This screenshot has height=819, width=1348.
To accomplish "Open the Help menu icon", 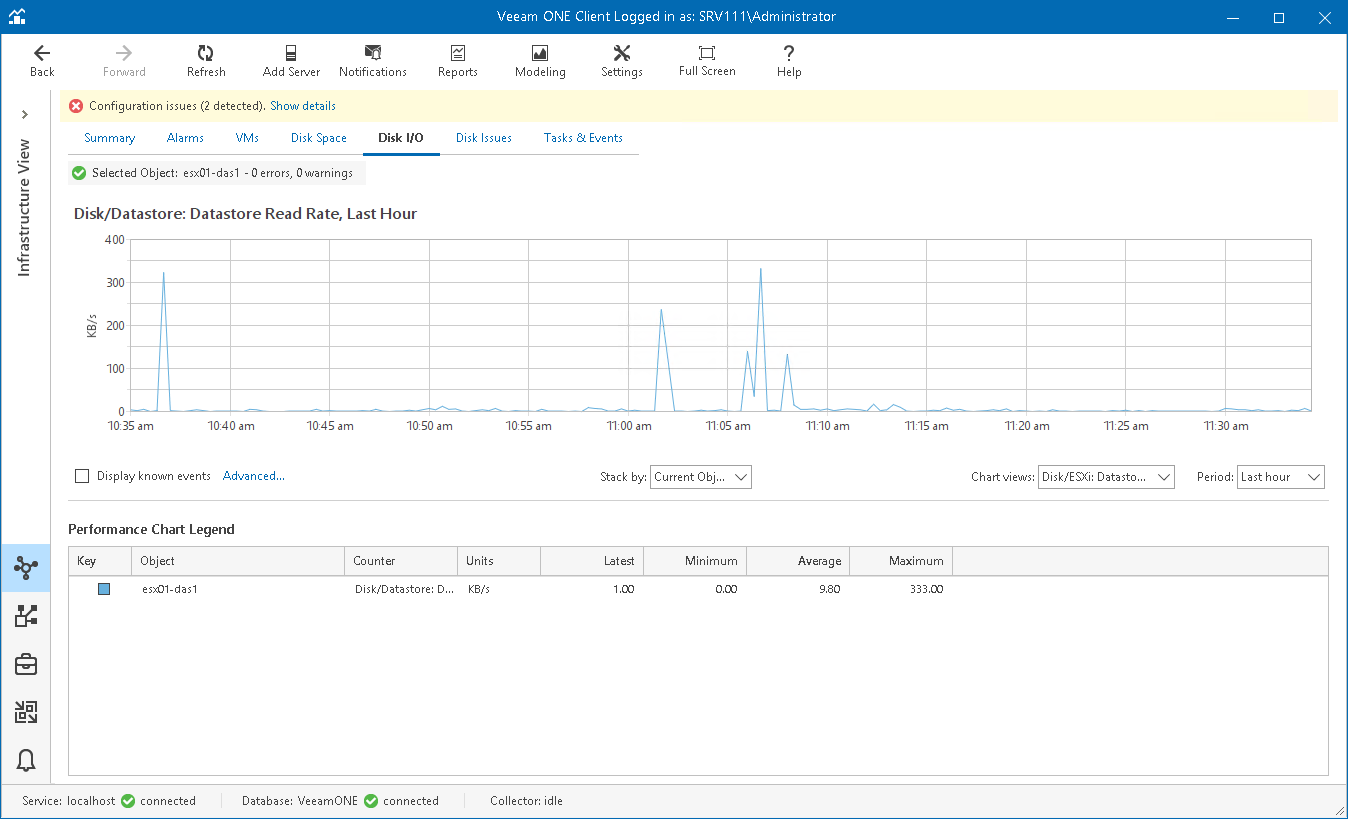I will tap(789, 61).
